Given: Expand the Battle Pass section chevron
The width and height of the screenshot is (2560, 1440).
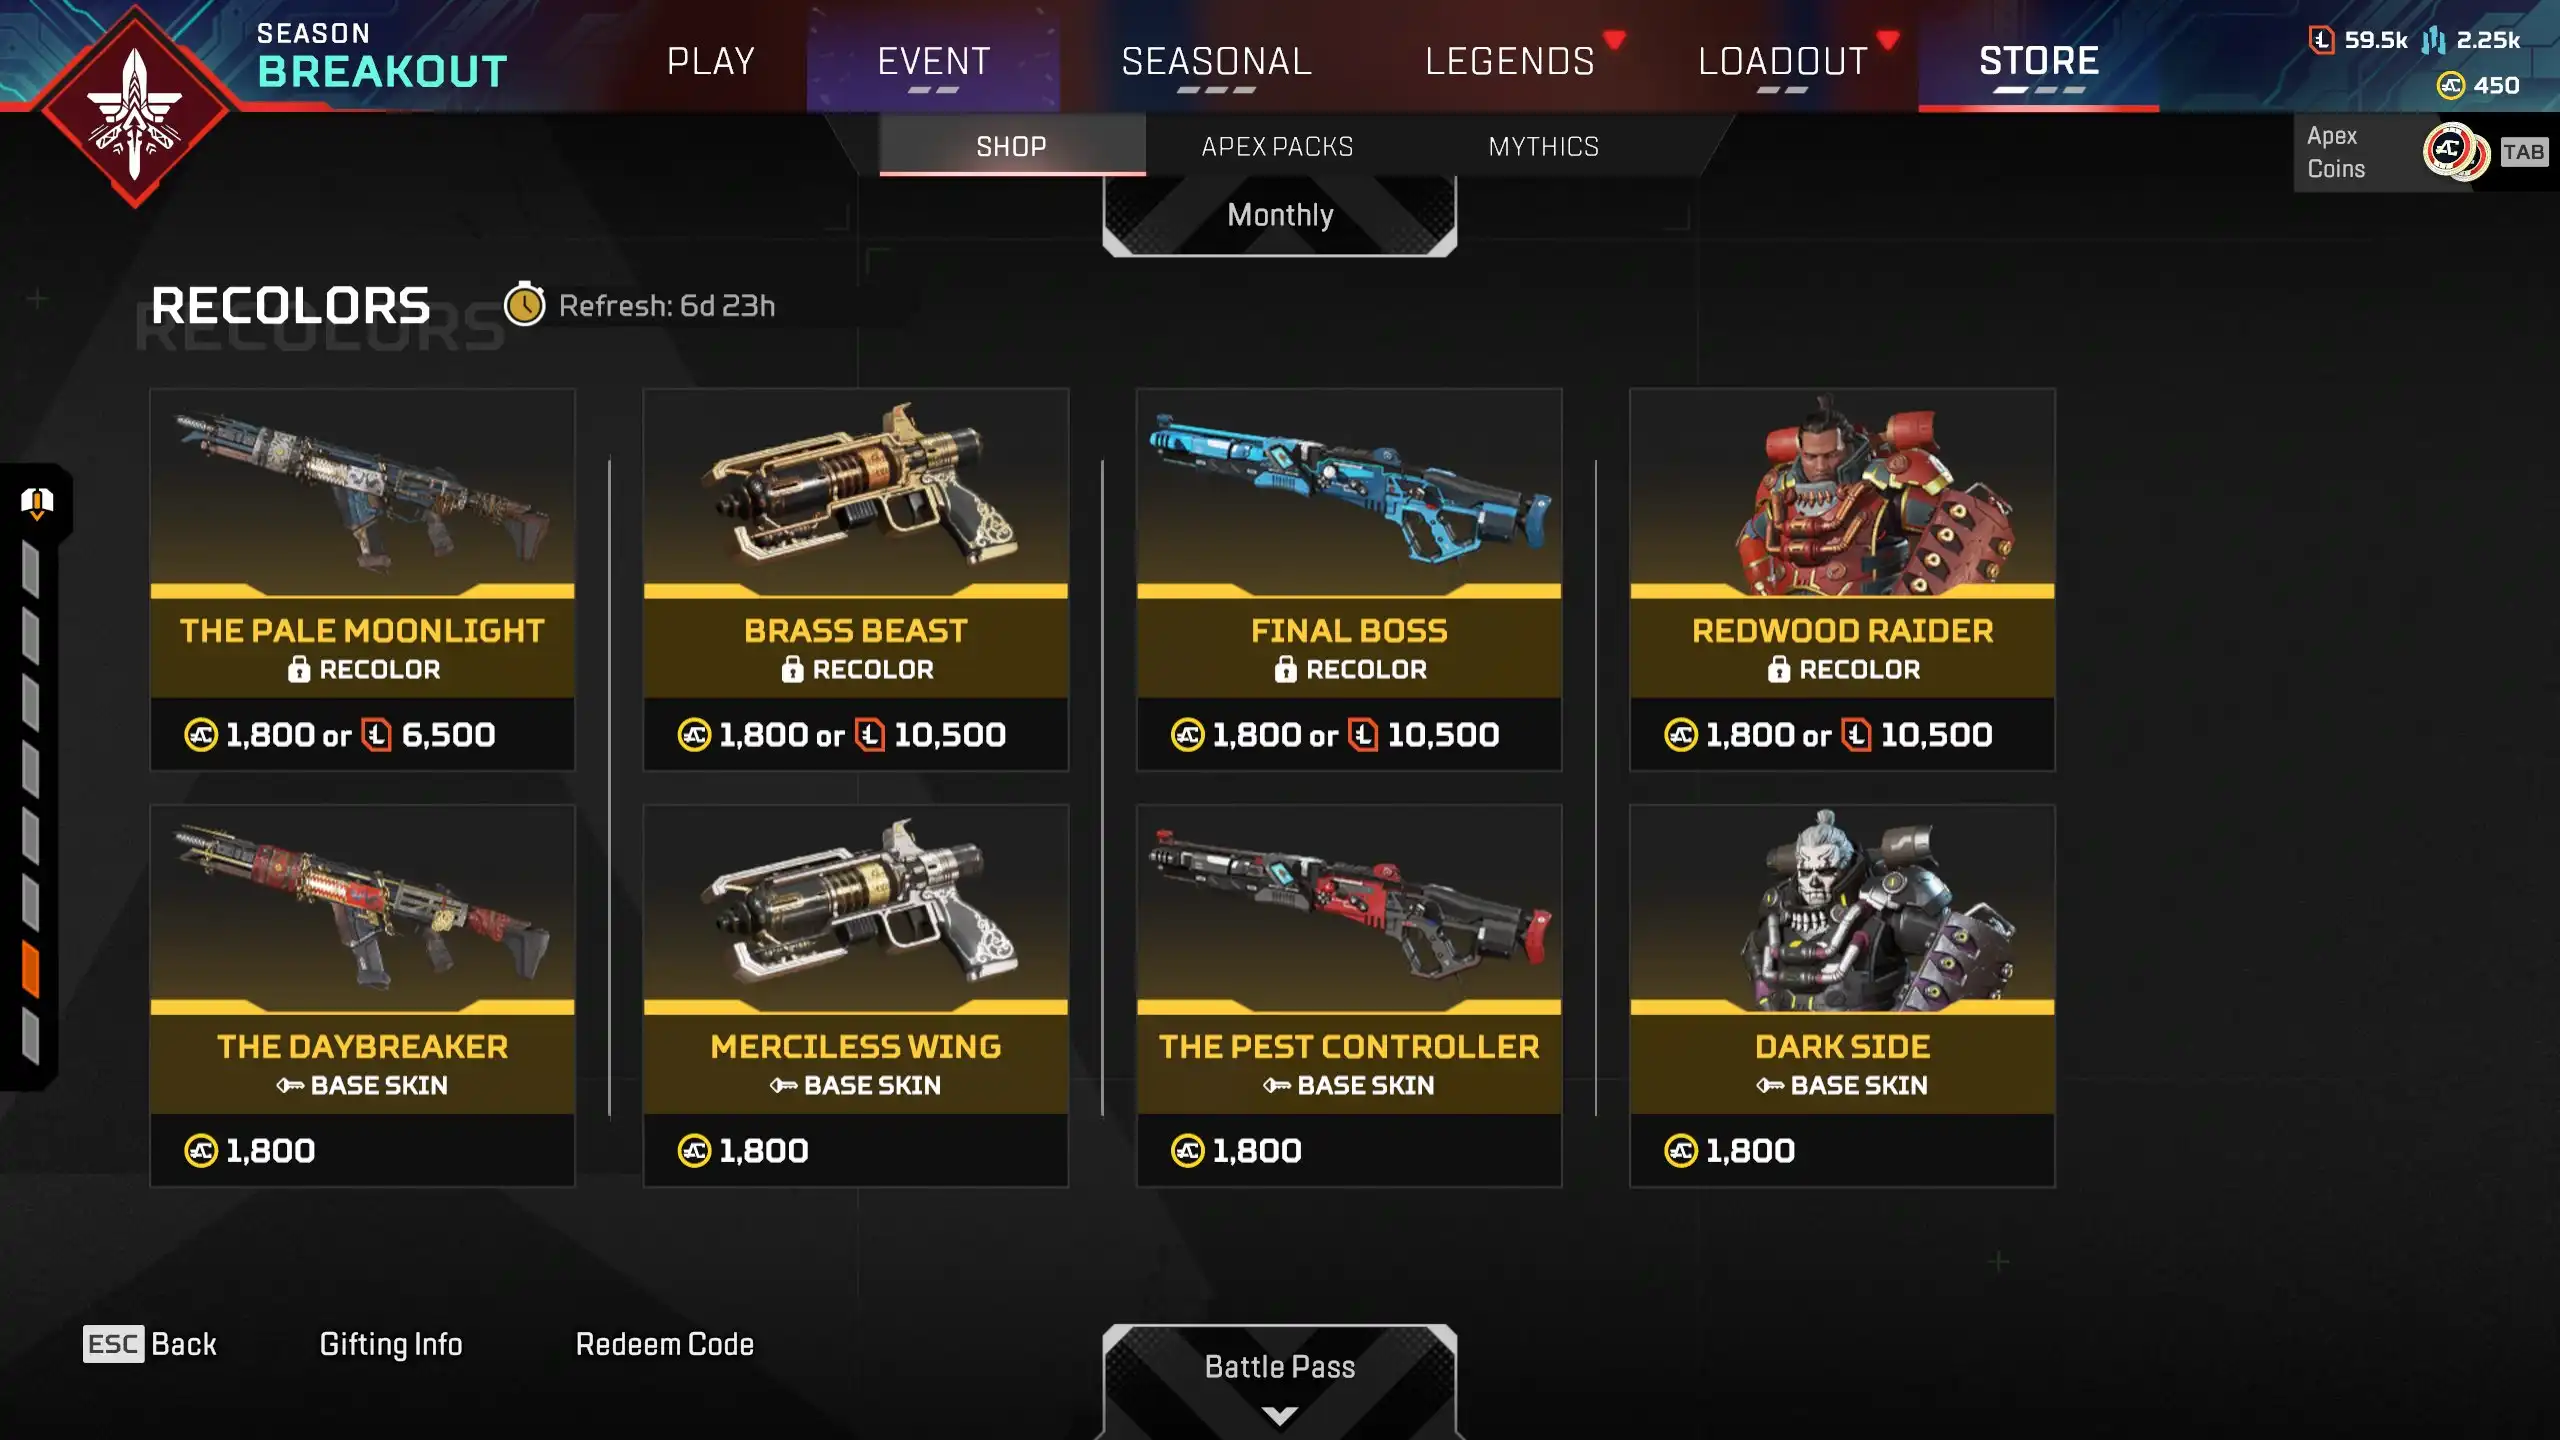Looking at the screenshot, I should point(1279,1414).
